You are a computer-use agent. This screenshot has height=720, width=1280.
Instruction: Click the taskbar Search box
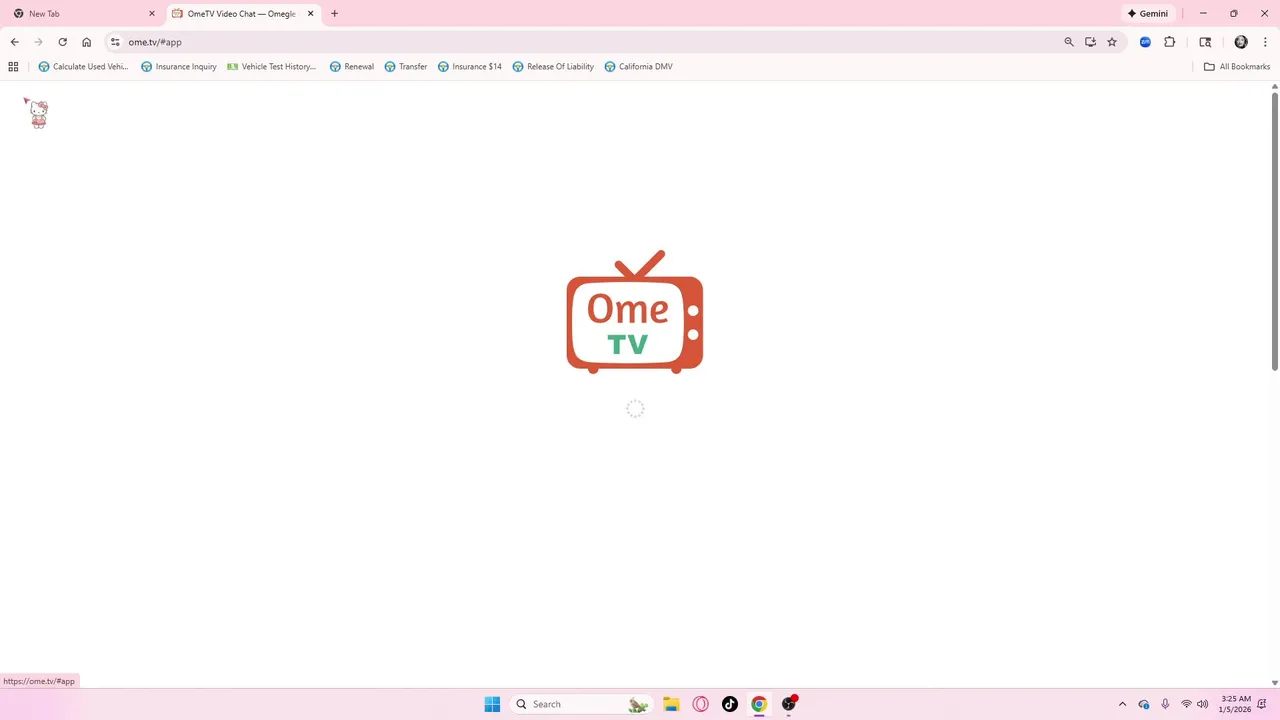[582, 704]
